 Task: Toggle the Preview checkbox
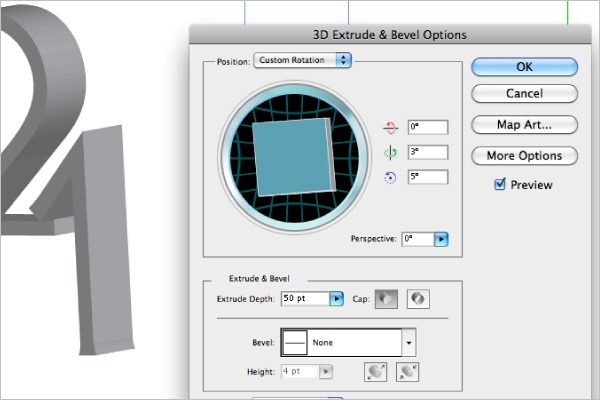(500, 184)
